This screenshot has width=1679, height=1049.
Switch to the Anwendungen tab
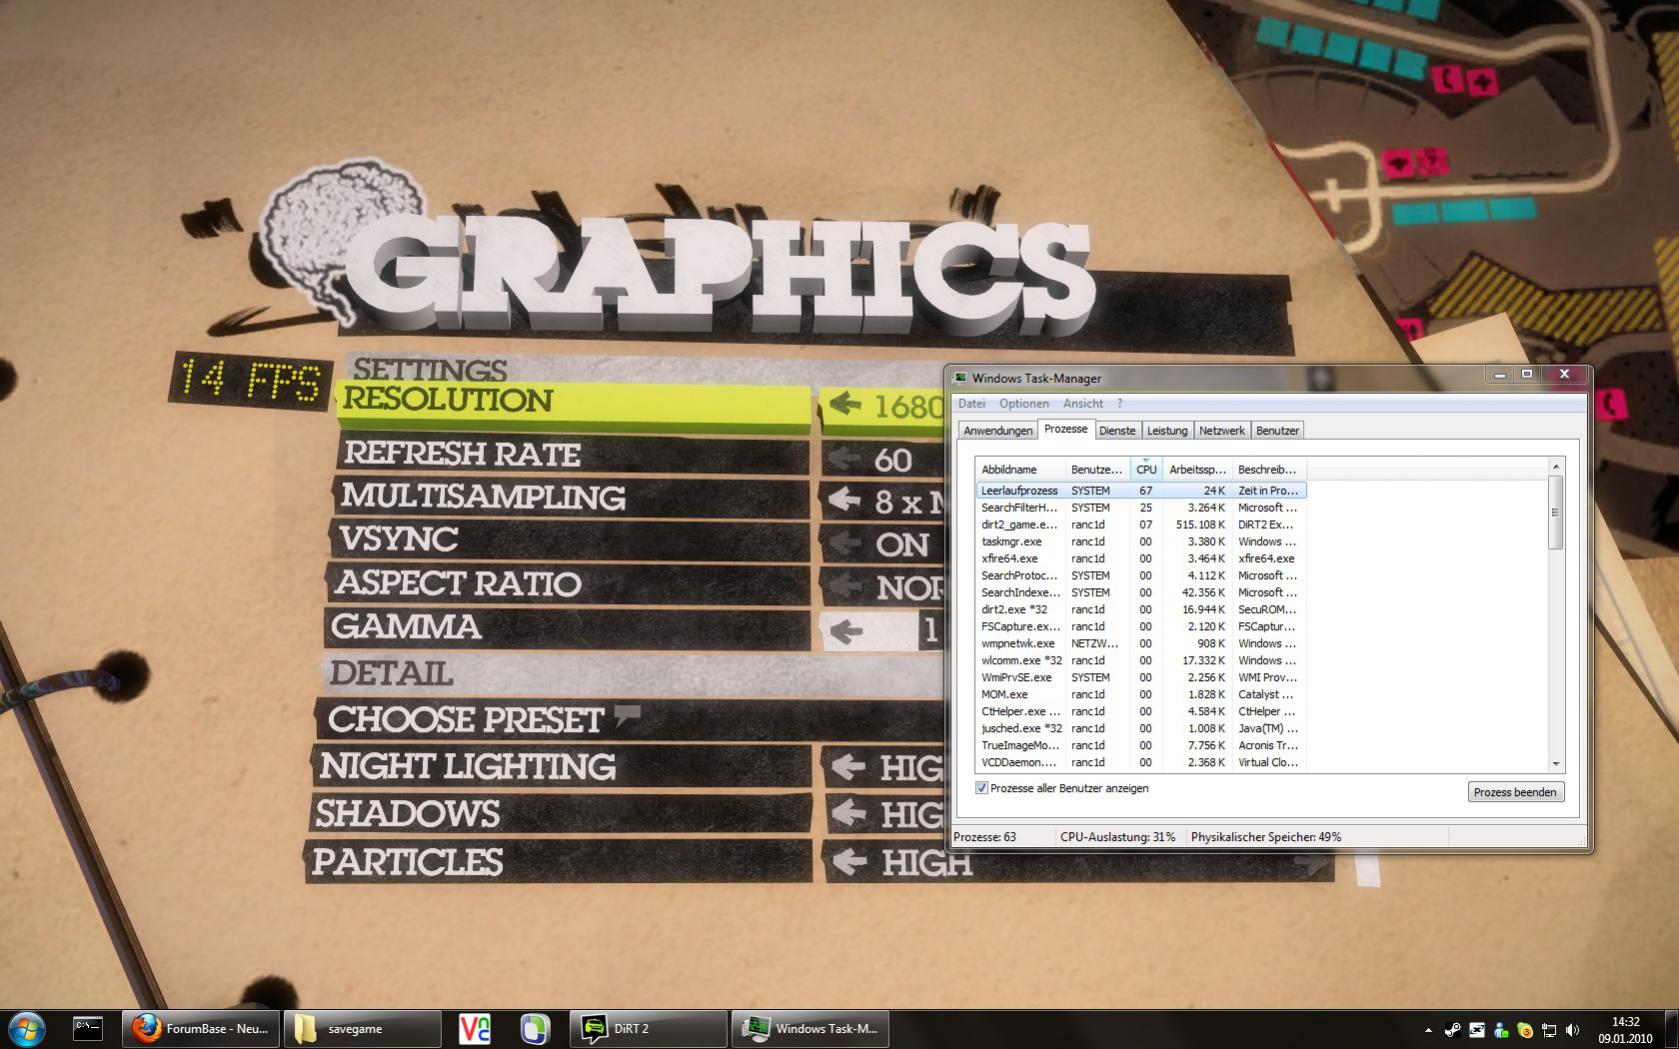pos(997,430)
